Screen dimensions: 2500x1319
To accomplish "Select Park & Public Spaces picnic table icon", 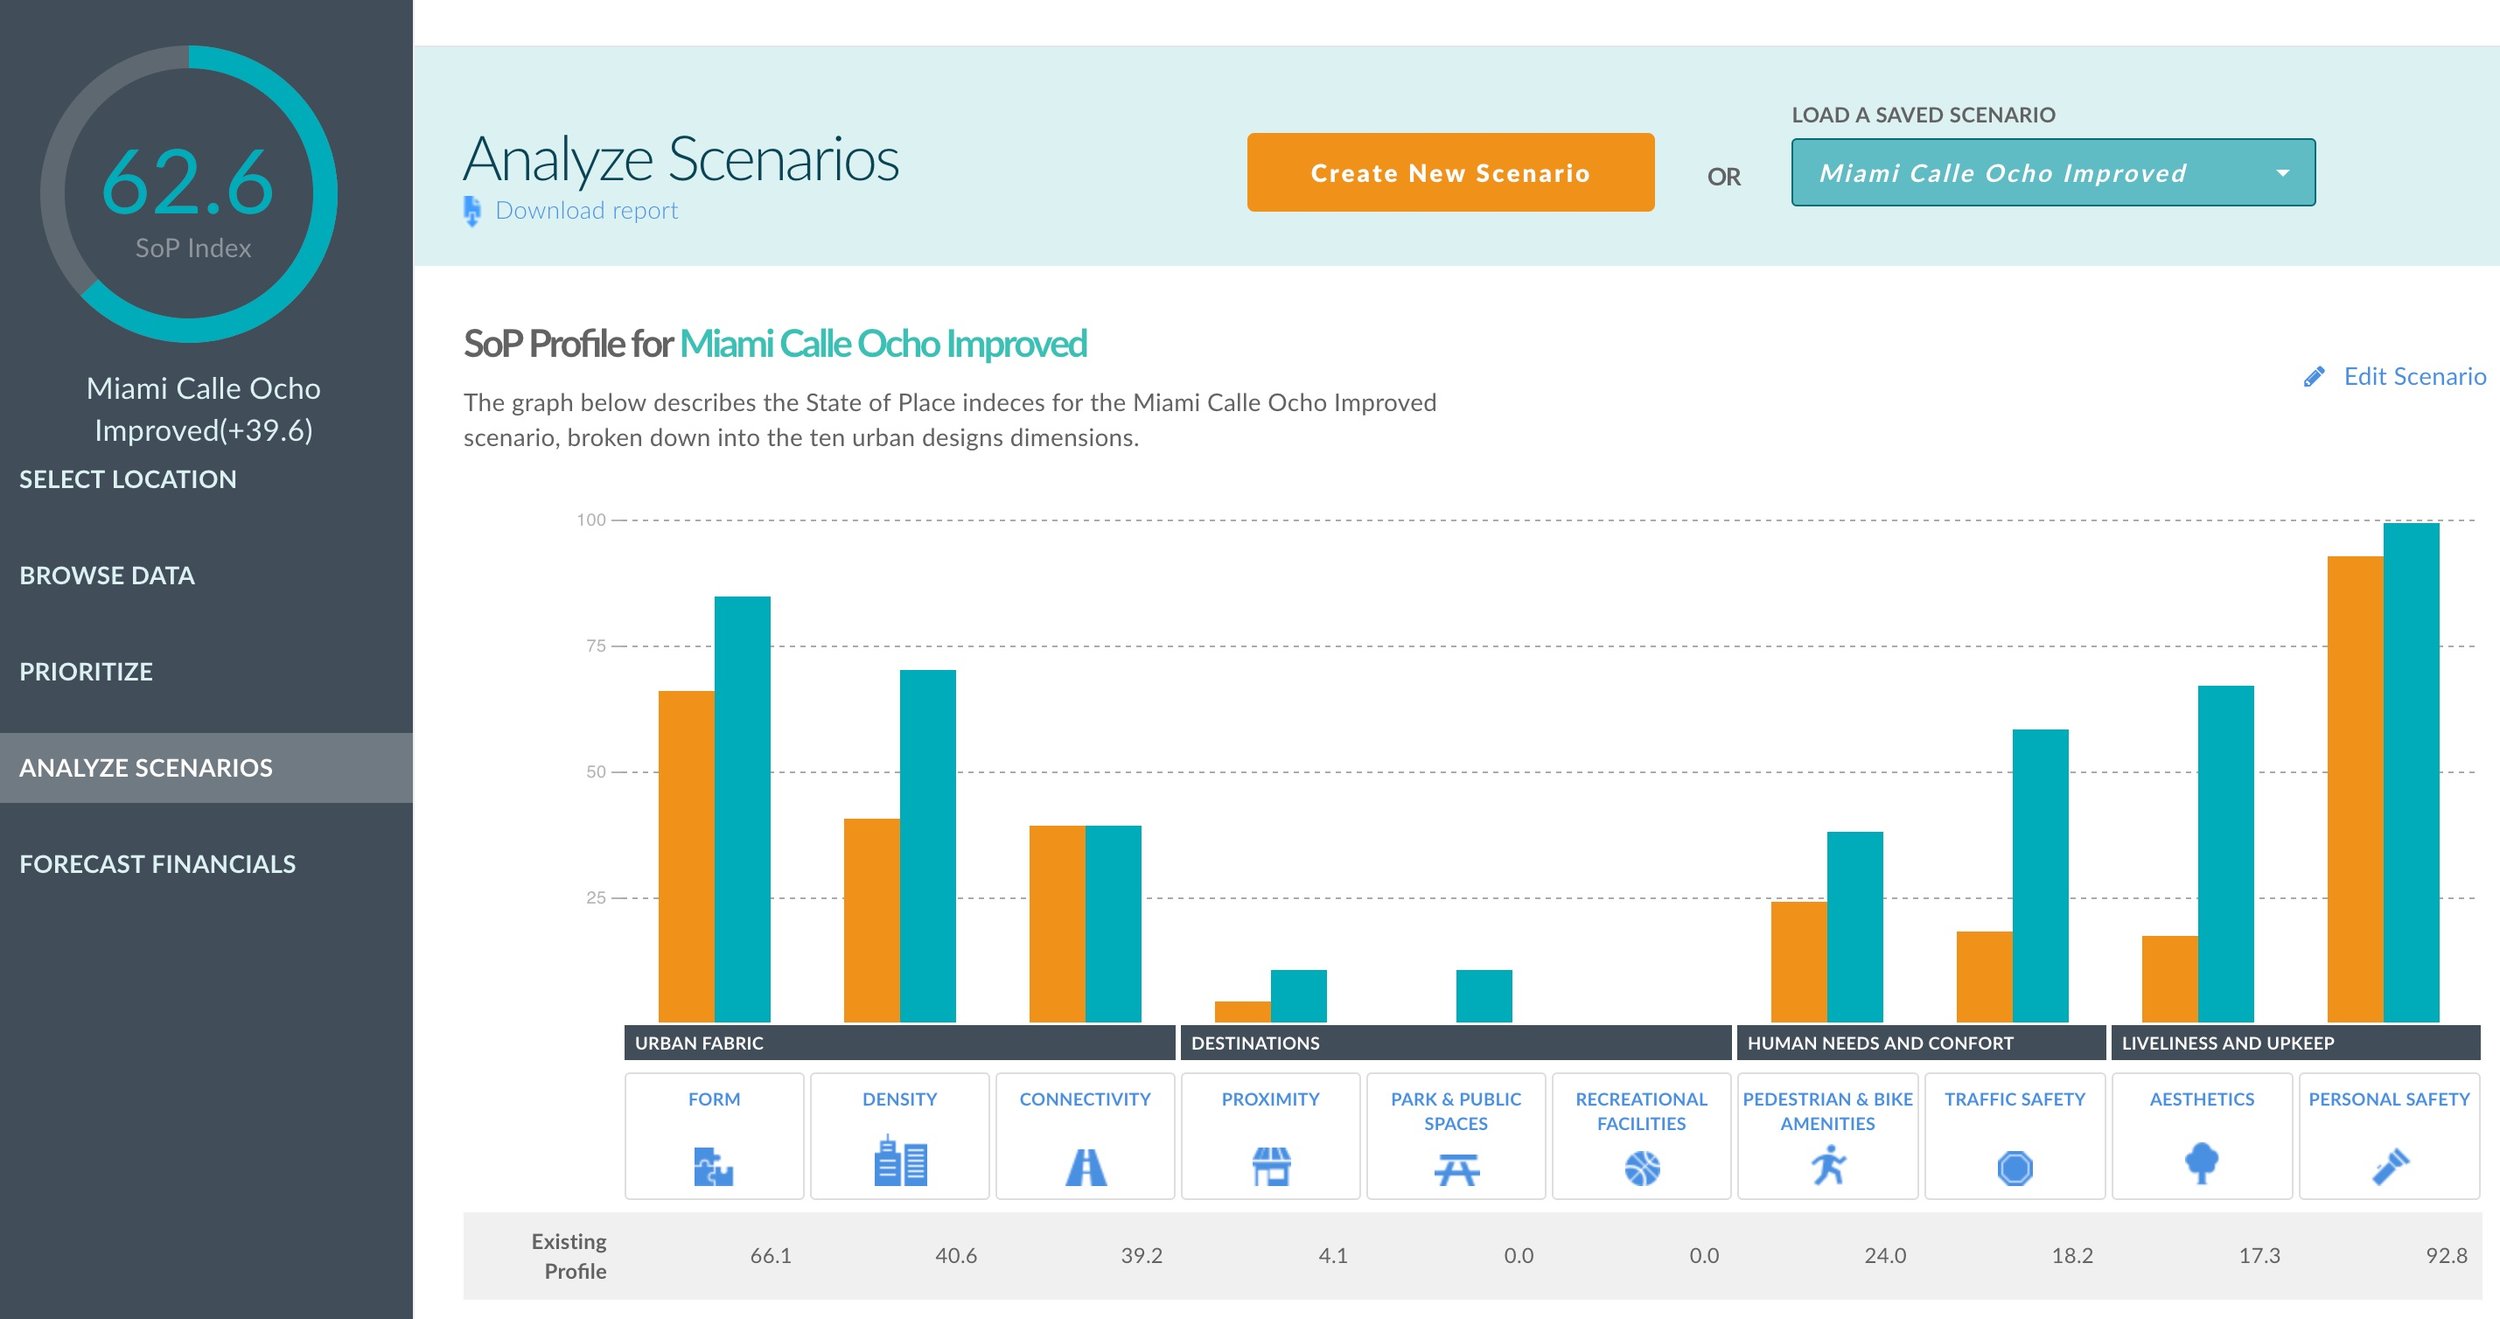I will point(1456,1169).
